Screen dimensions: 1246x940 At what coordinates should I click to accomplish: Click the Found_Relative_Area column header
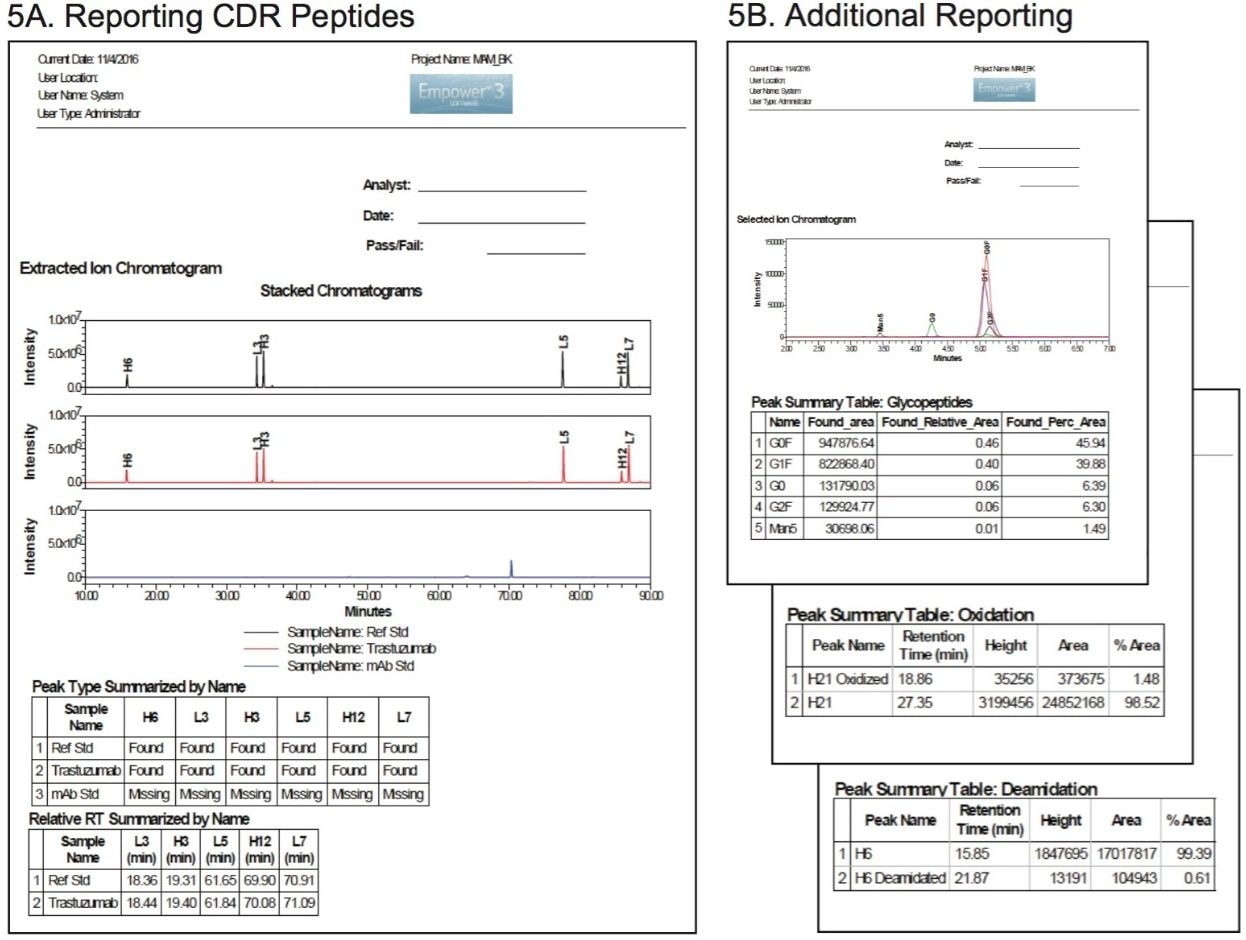[x=941, y=423]
